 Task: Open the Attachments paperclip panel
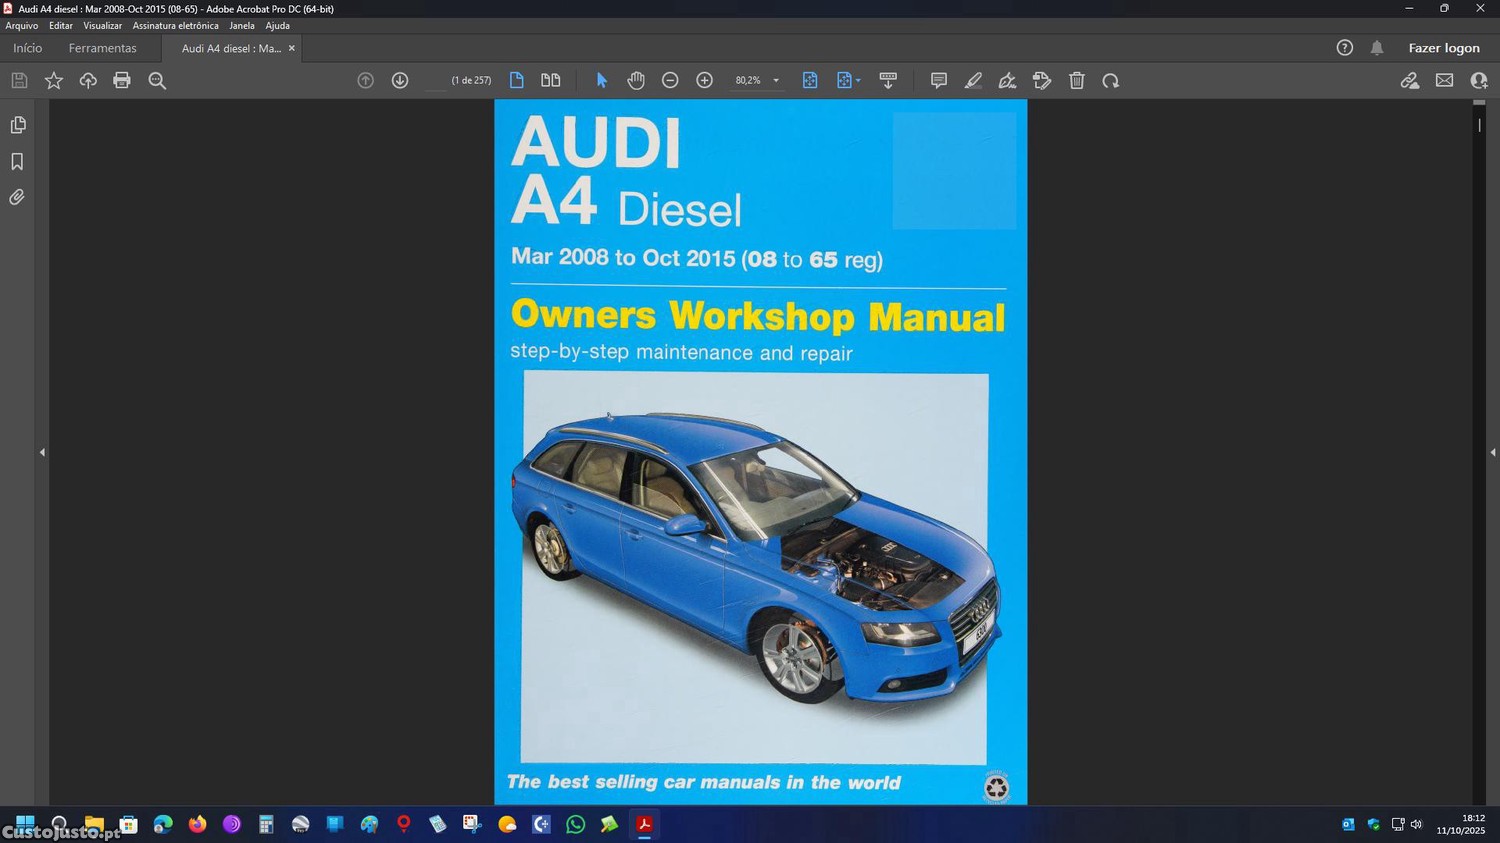coord(17,198)
